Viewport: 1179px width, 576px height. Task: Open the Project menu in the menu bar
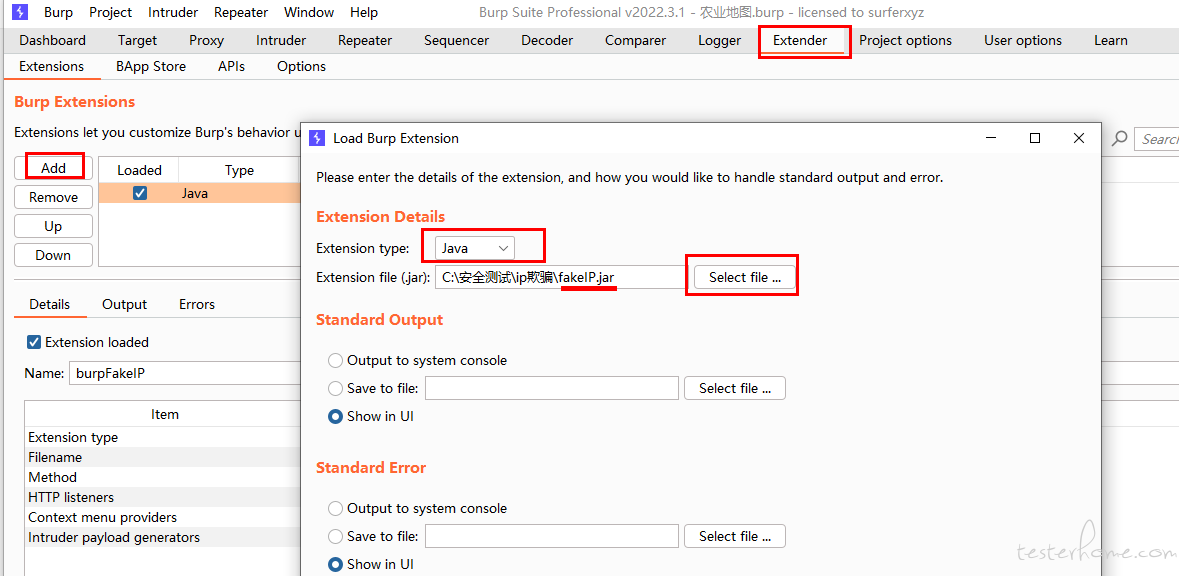(x=111, y=12)
